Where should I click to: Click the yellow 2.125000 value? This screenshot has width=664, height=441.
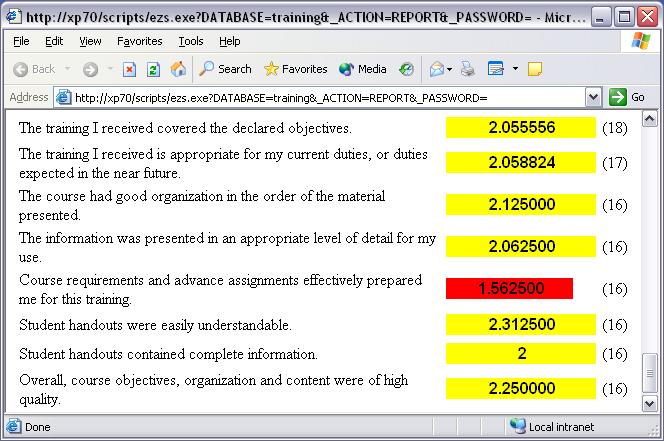[x=522, y=204]
